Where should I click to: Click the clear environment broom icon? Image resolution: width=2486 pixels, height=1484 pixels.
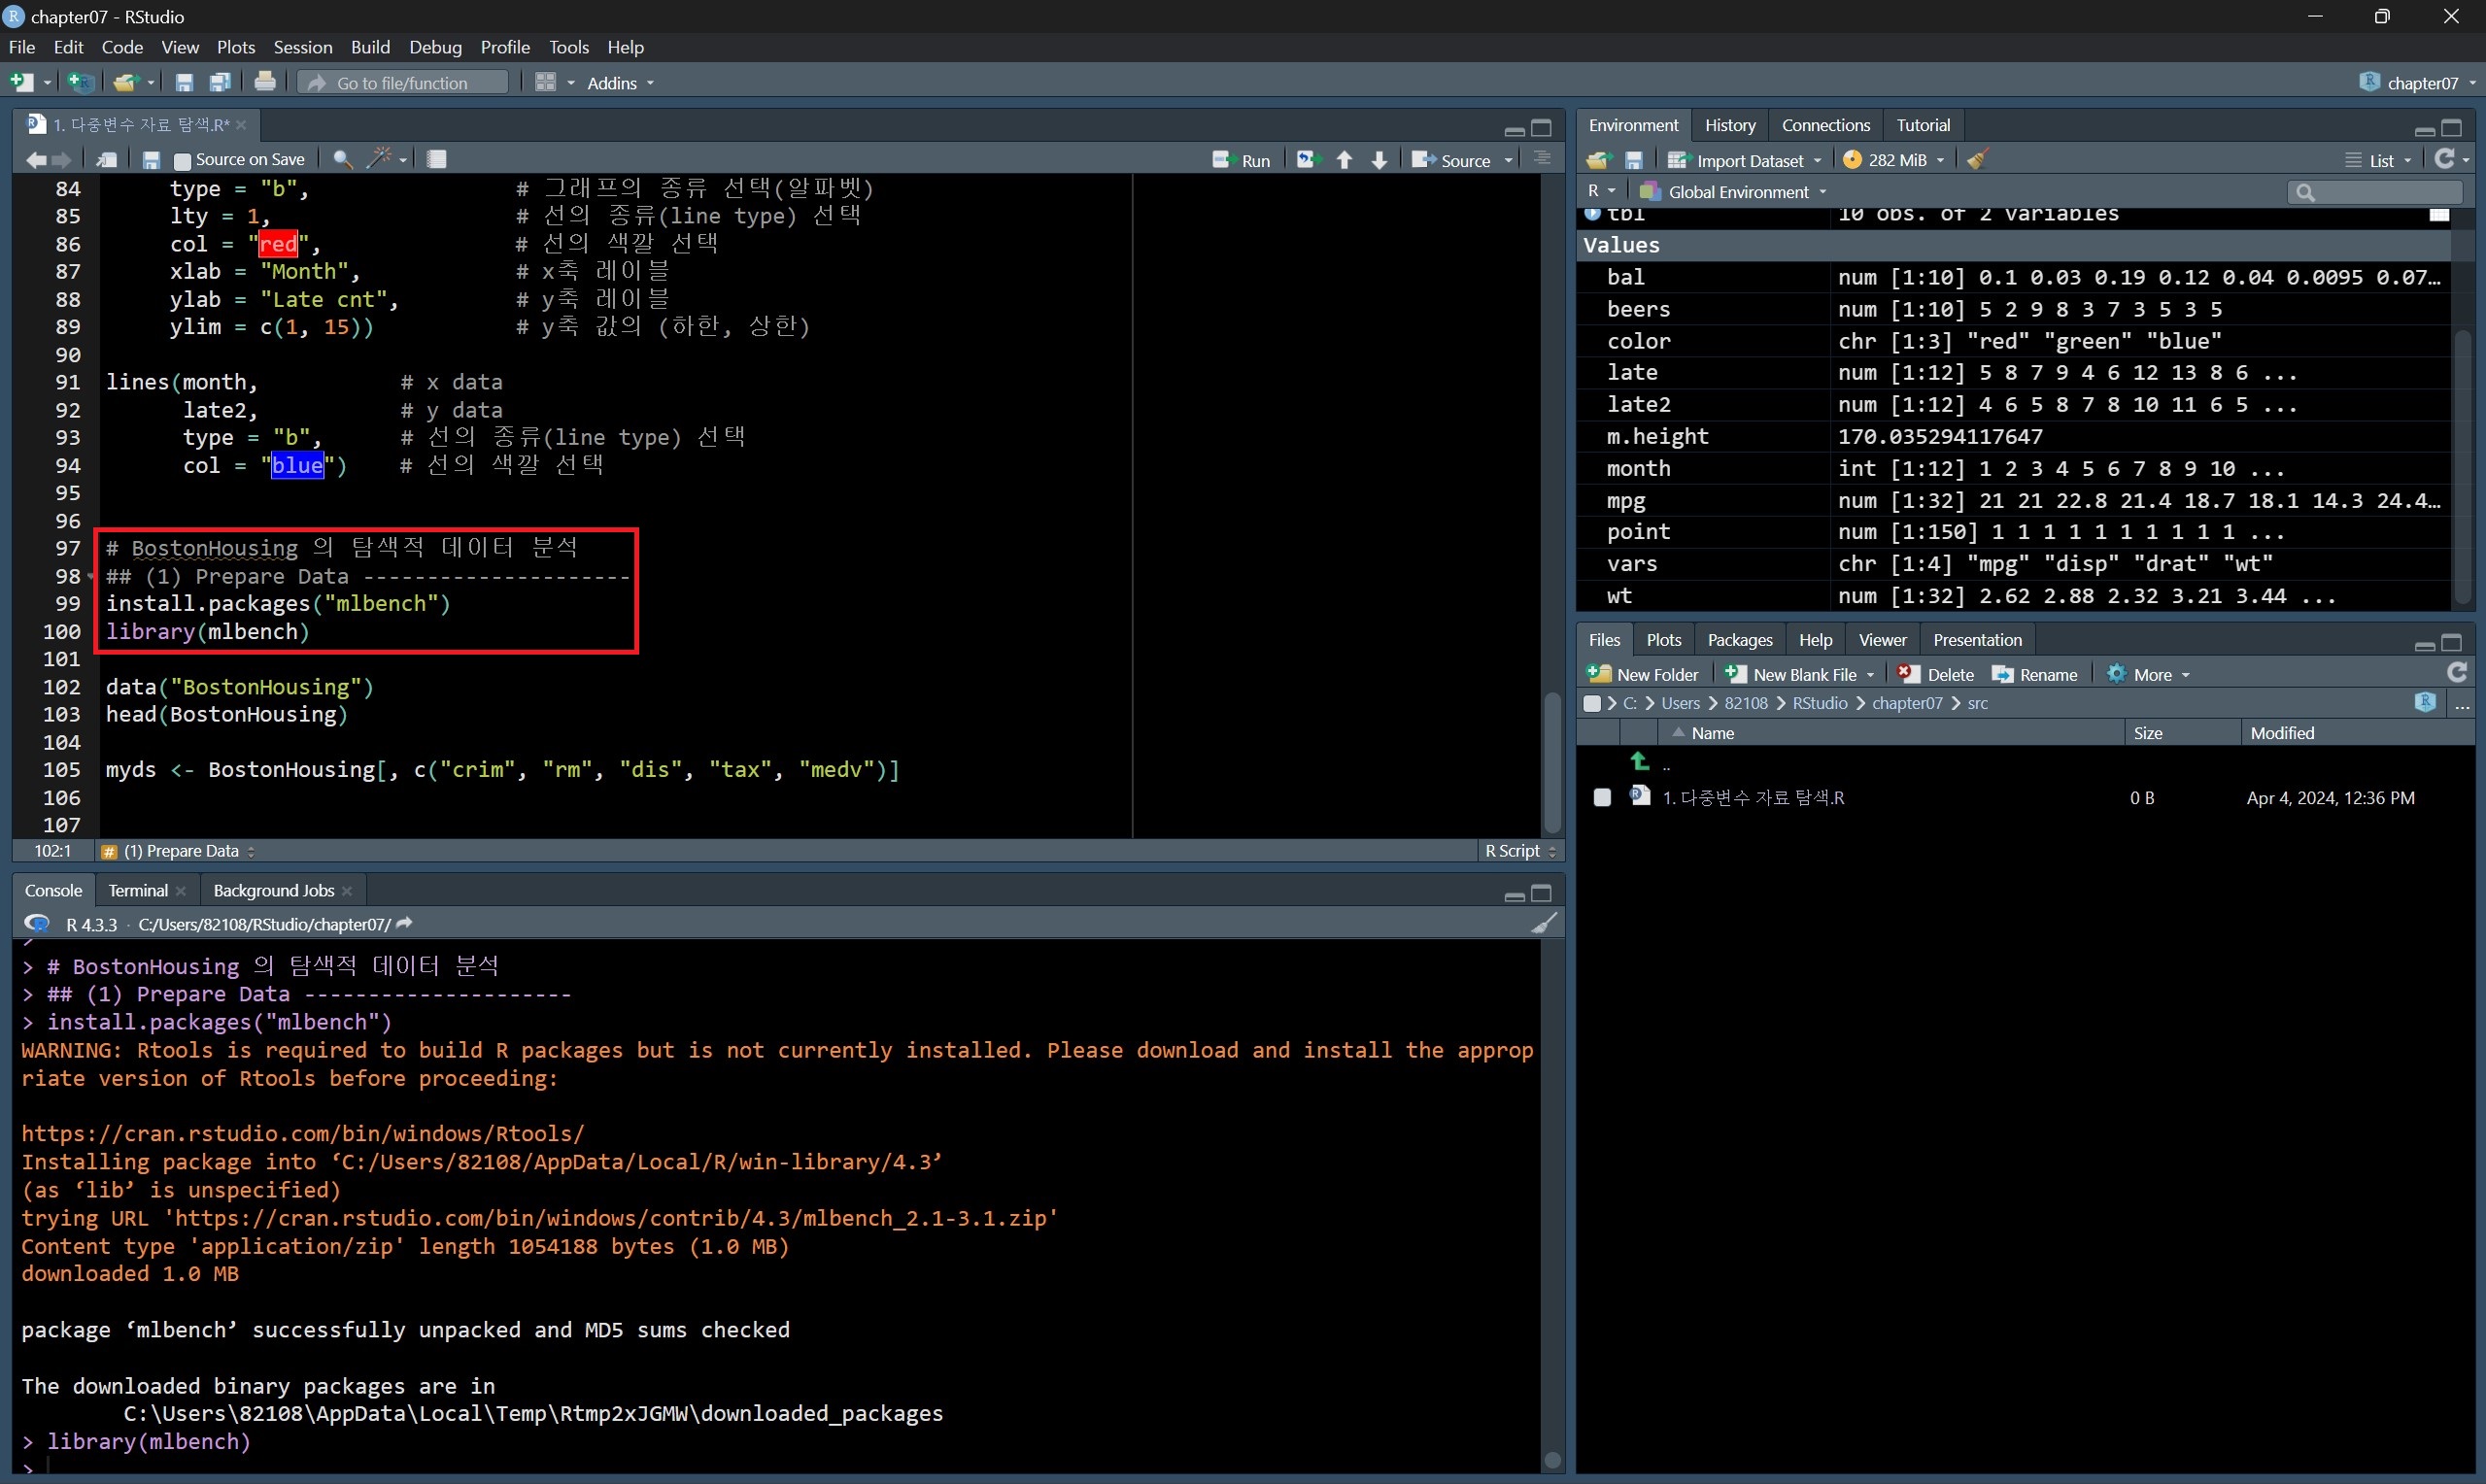click(x=1977, y=160)
